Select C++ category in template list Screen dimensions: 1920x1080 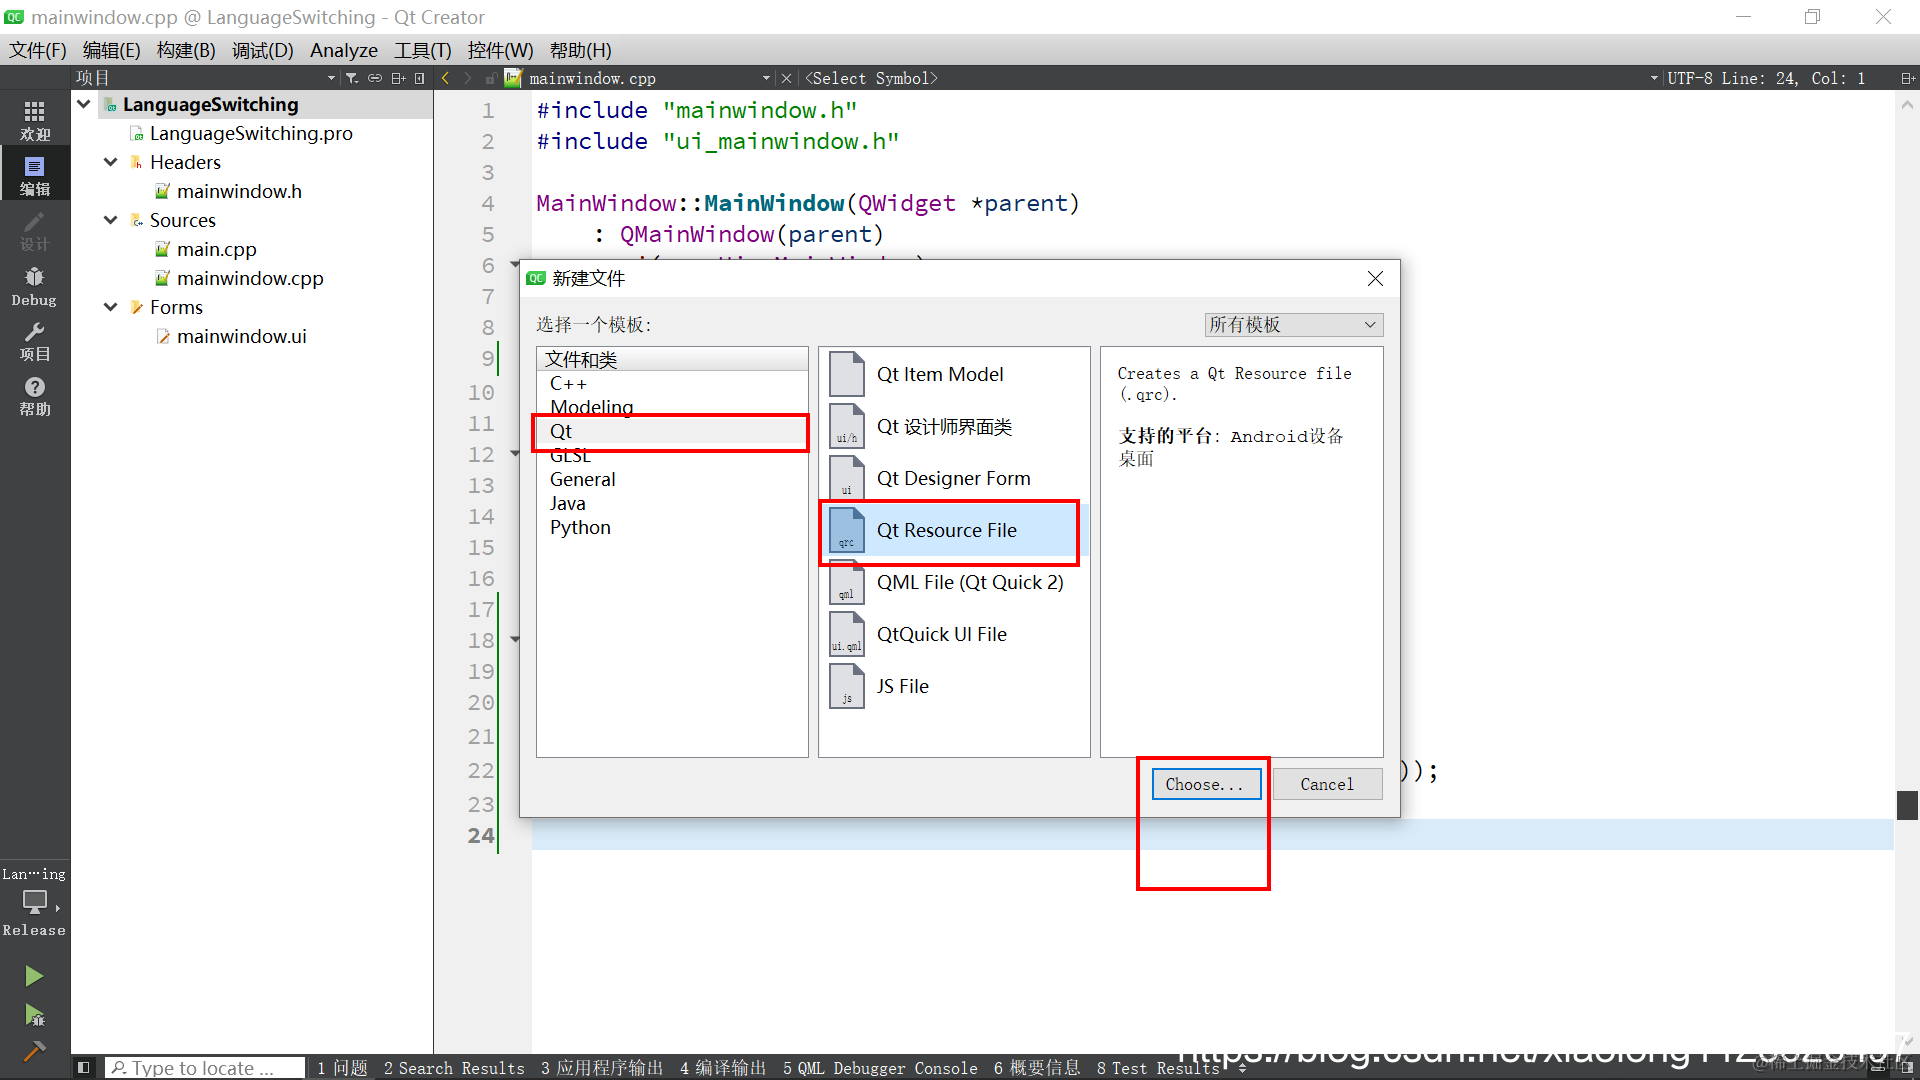pyautogui.click(x=672, y=383)
